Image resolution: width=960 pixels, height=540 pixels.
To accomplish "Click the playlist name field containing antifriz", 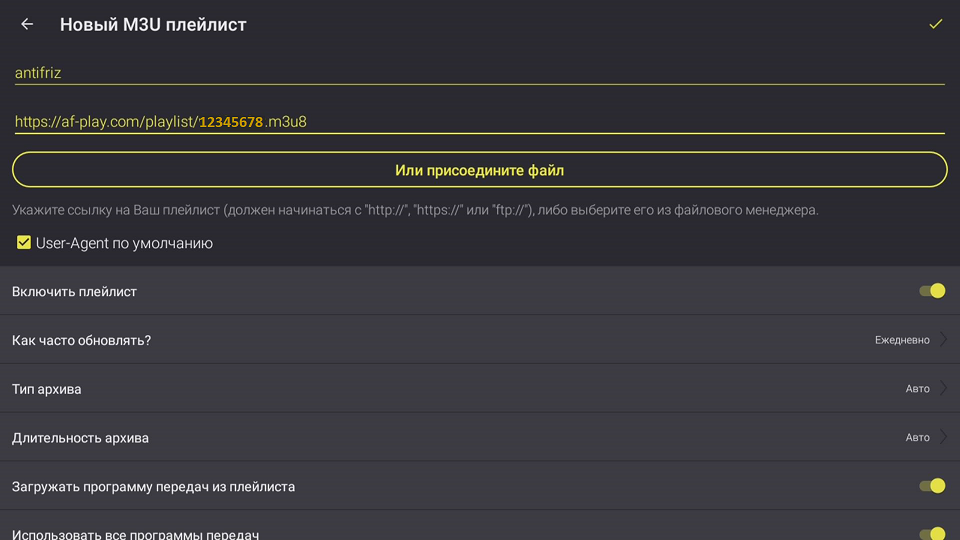I will (x=478, y=73).
